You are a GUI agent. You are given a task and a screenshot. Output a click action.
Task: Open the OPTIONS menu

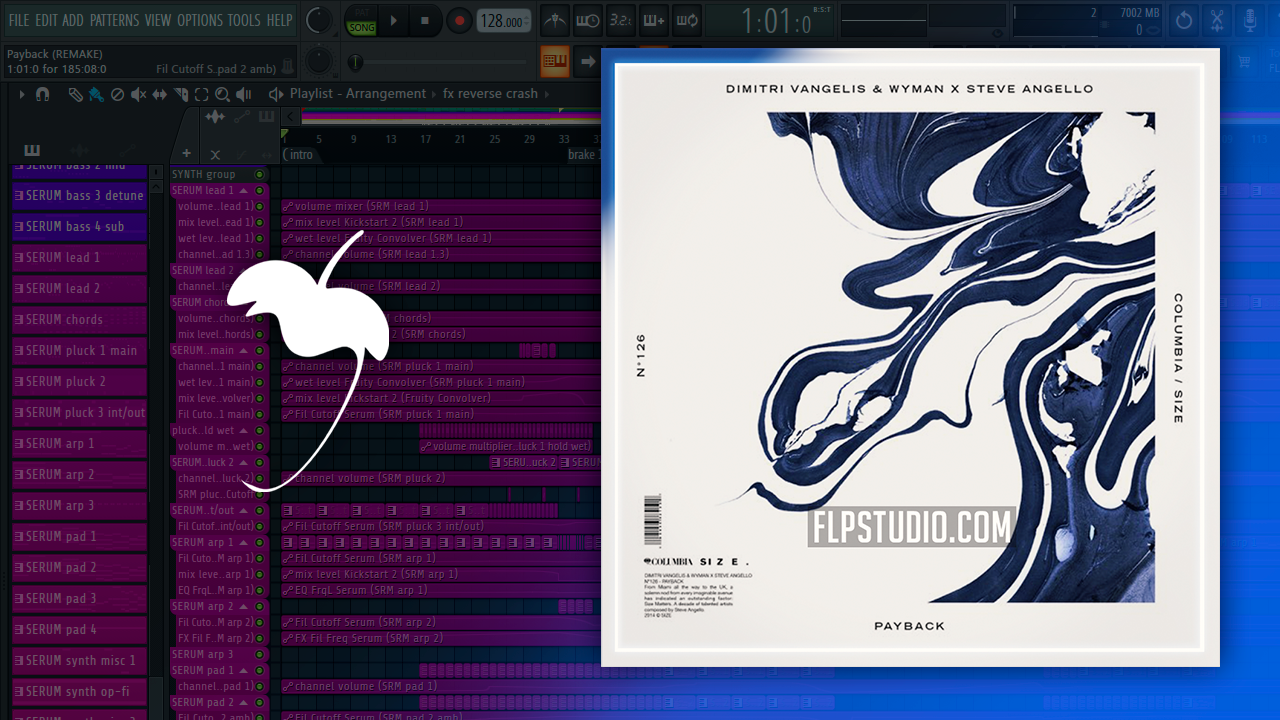(x=199, y=20)
